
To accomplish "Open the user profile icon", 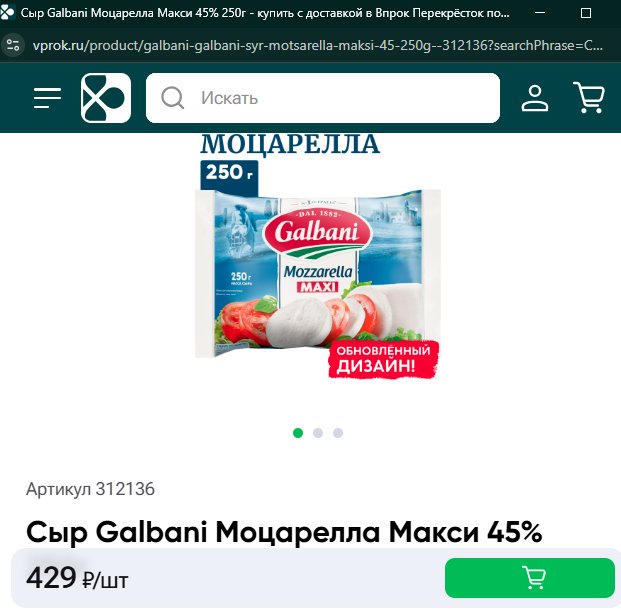I will point(535,98).
